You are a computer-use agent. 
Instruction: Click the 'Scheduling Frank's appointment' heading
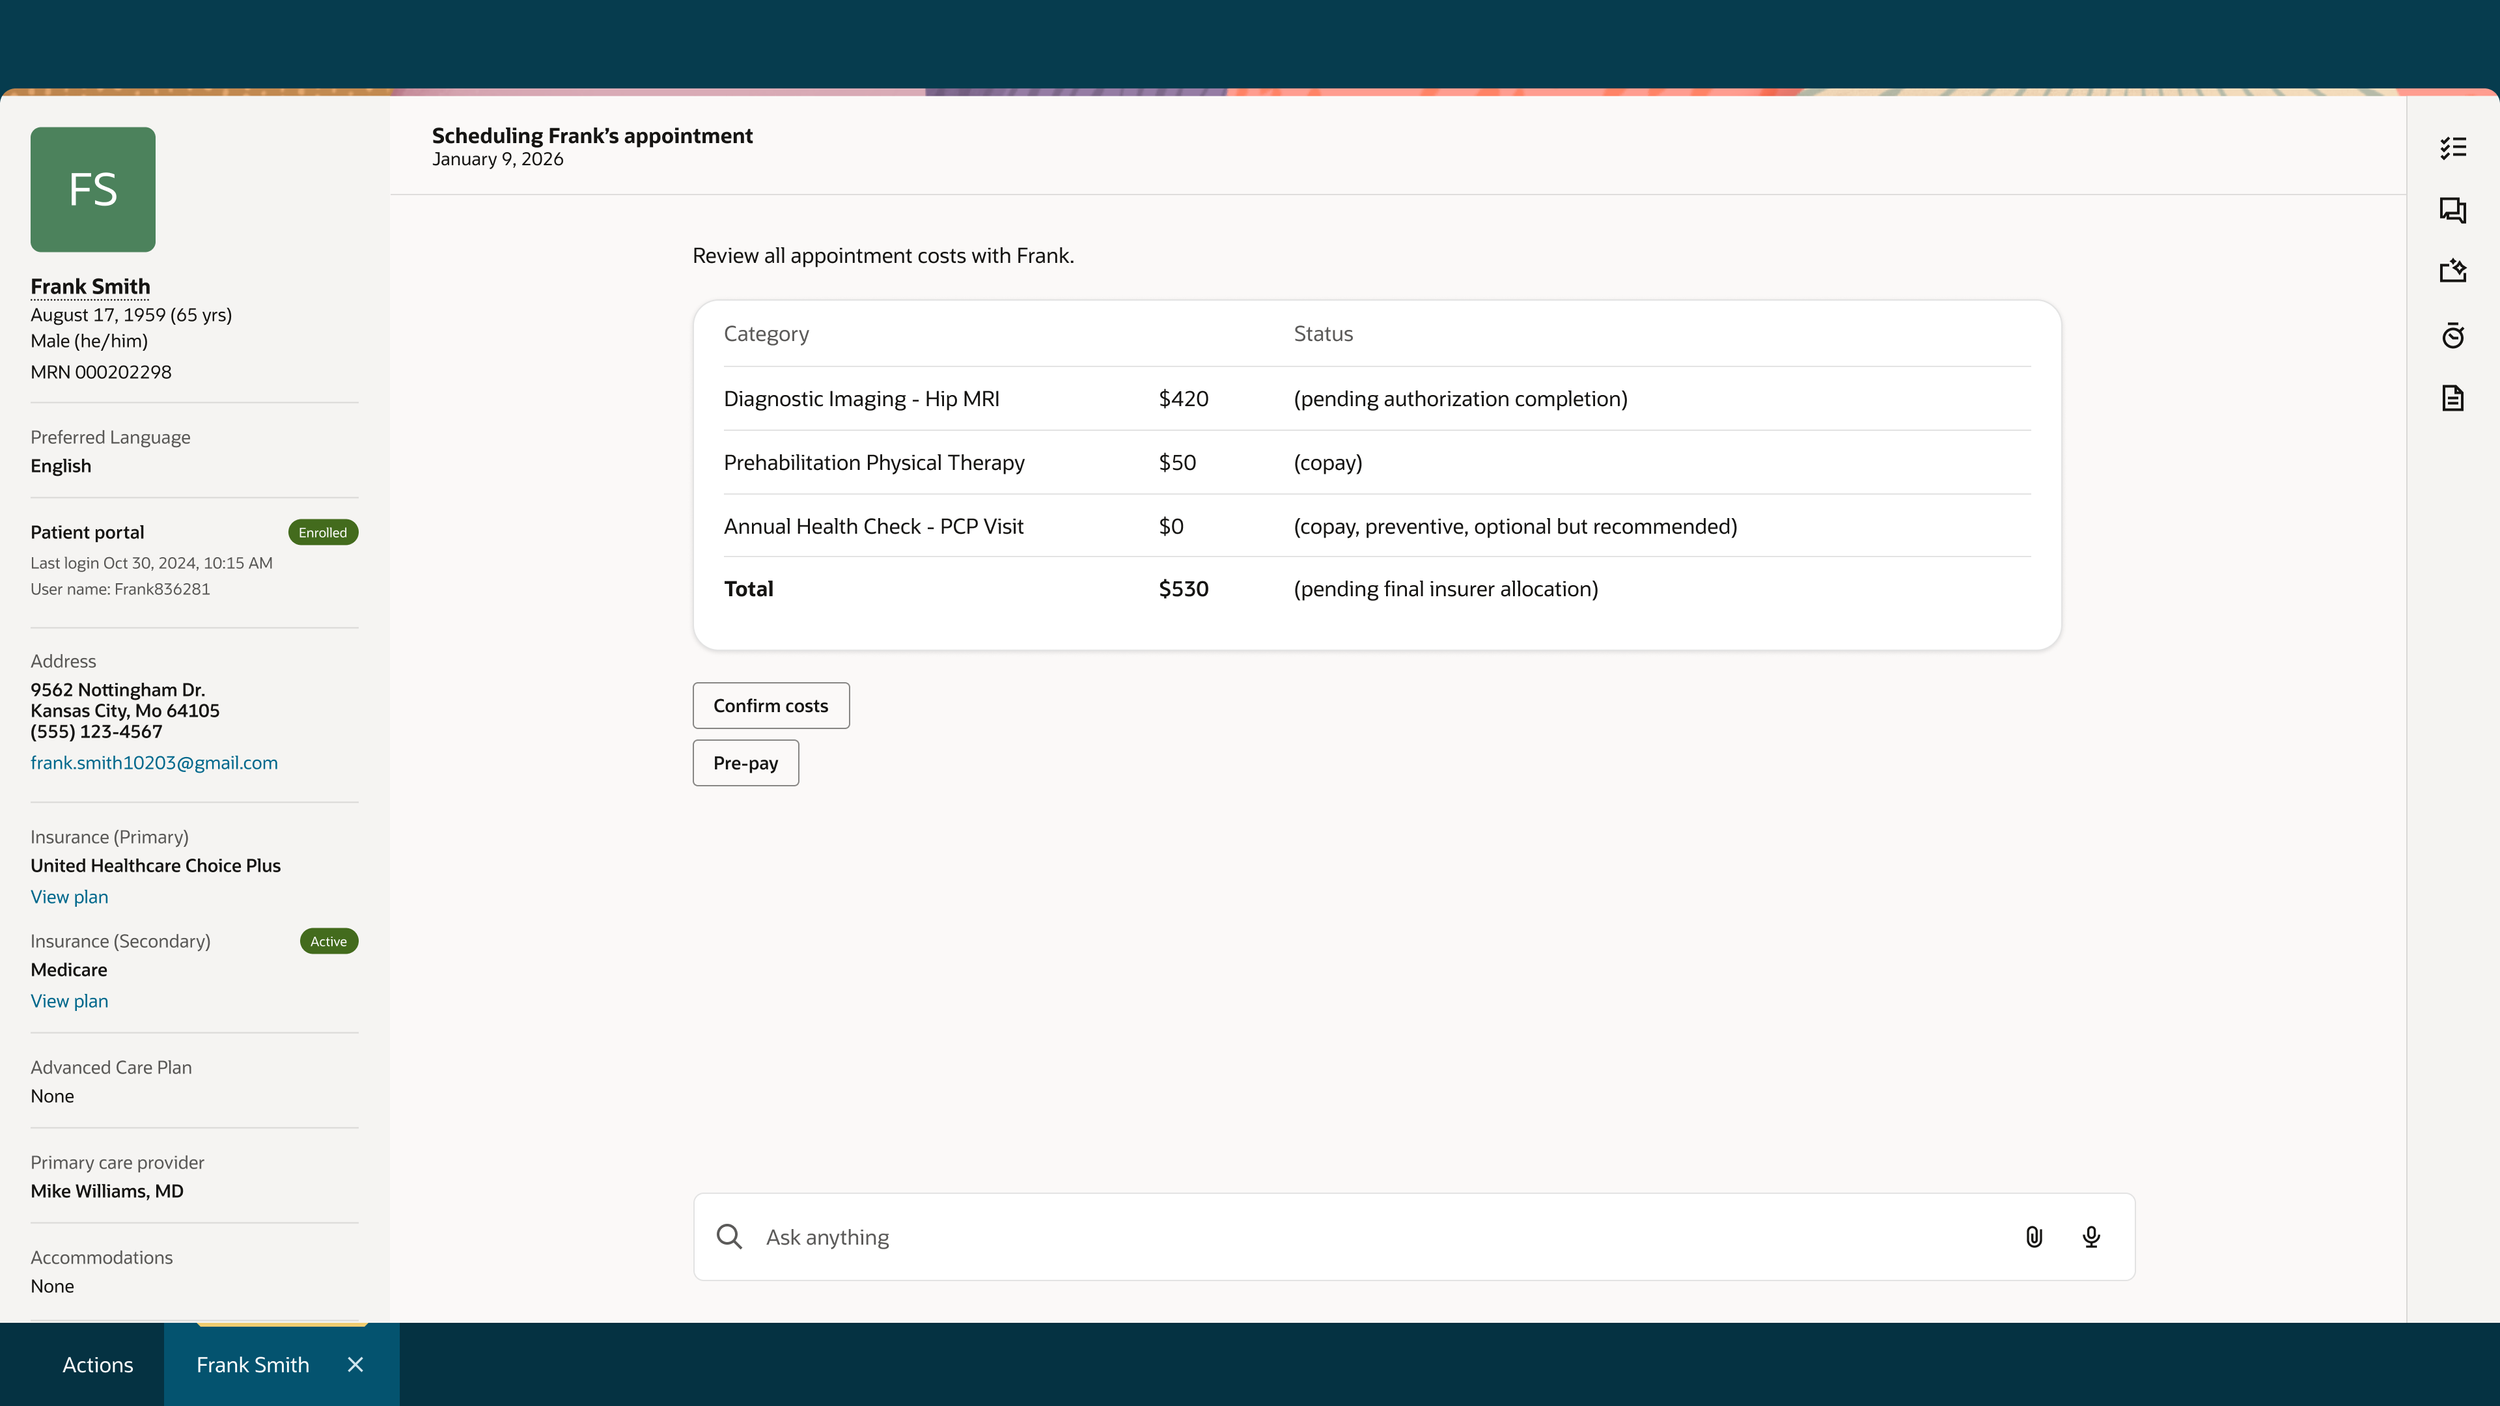click(592, 136)
